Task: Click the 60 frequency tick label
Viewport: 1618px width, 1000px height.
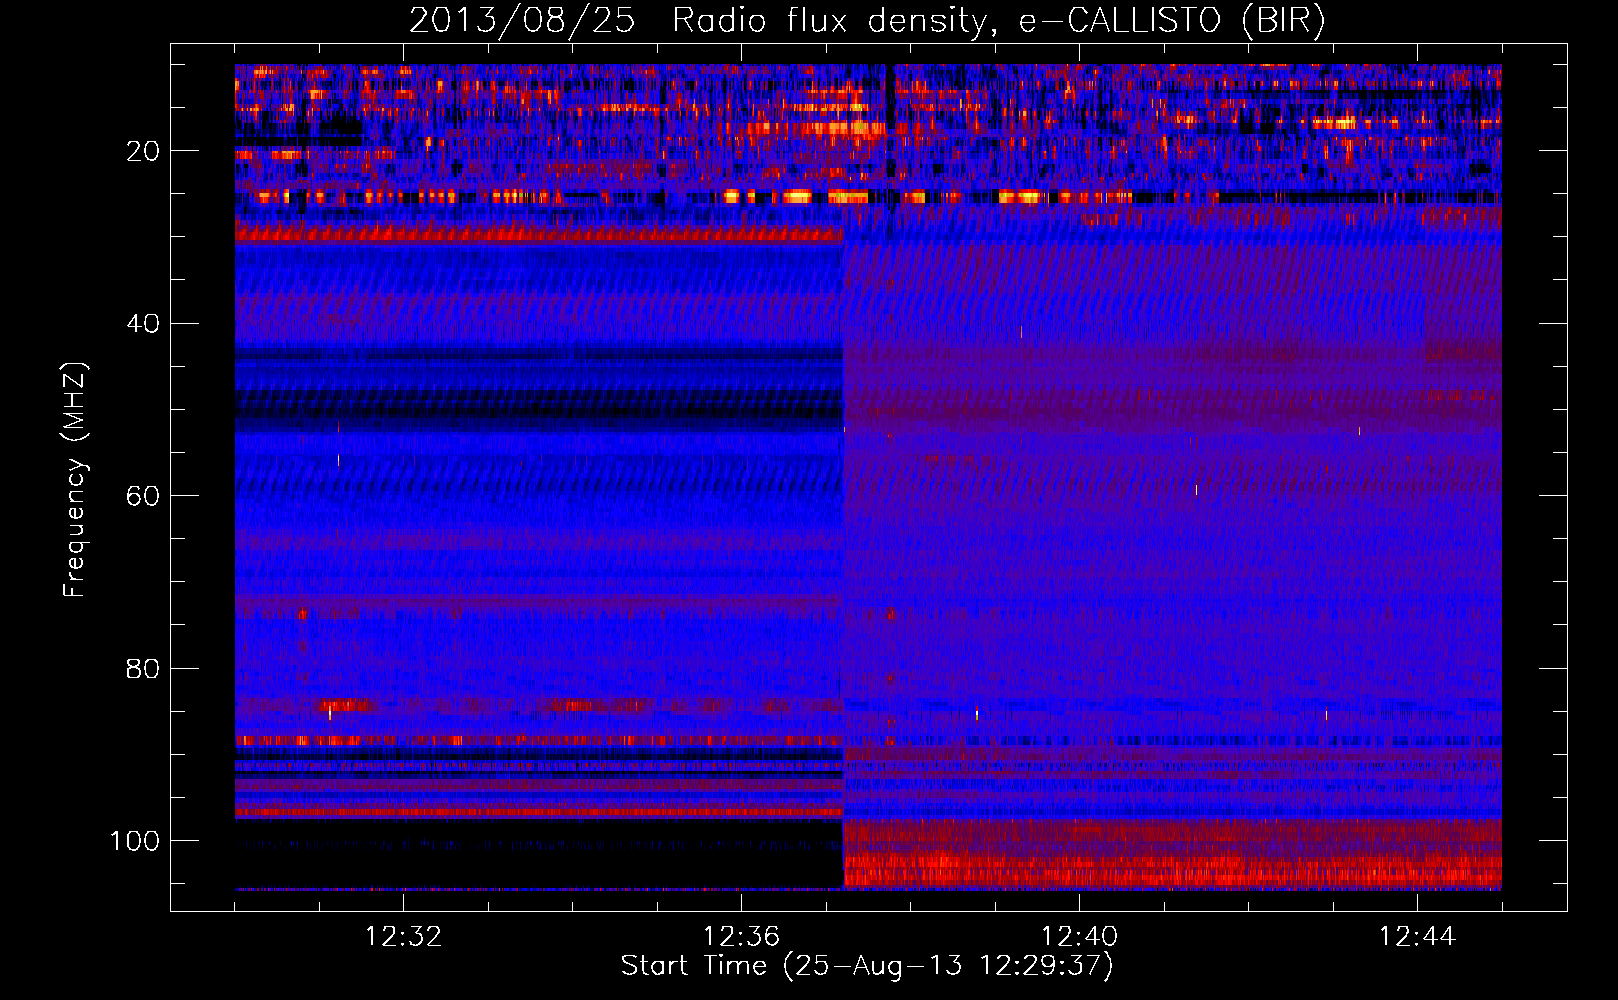Action: coord(144,496)
